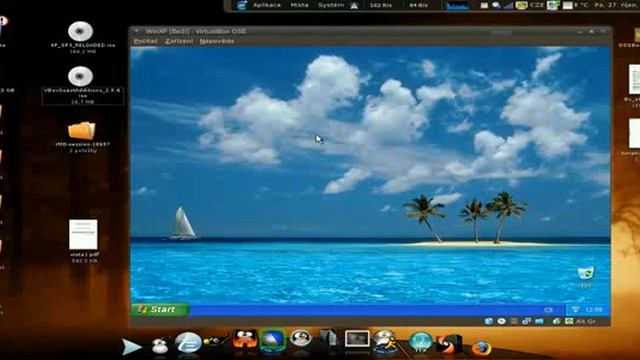Open the orange flame penguin dock icon
This screenshot has width=640, height=360.
[x=245, y=339]
